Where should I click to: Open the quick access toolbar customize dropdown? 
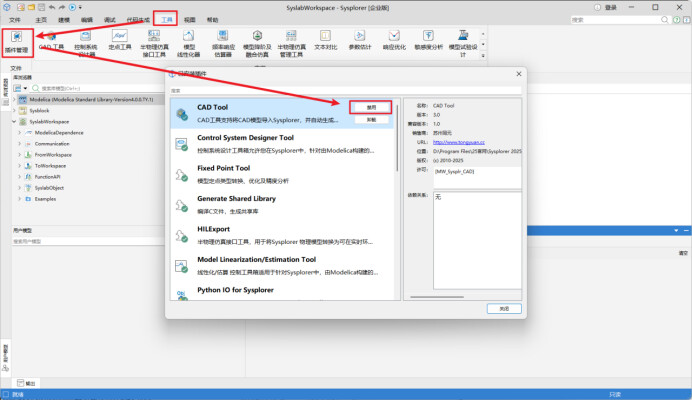pyautogui.click(x=80, y=7)
